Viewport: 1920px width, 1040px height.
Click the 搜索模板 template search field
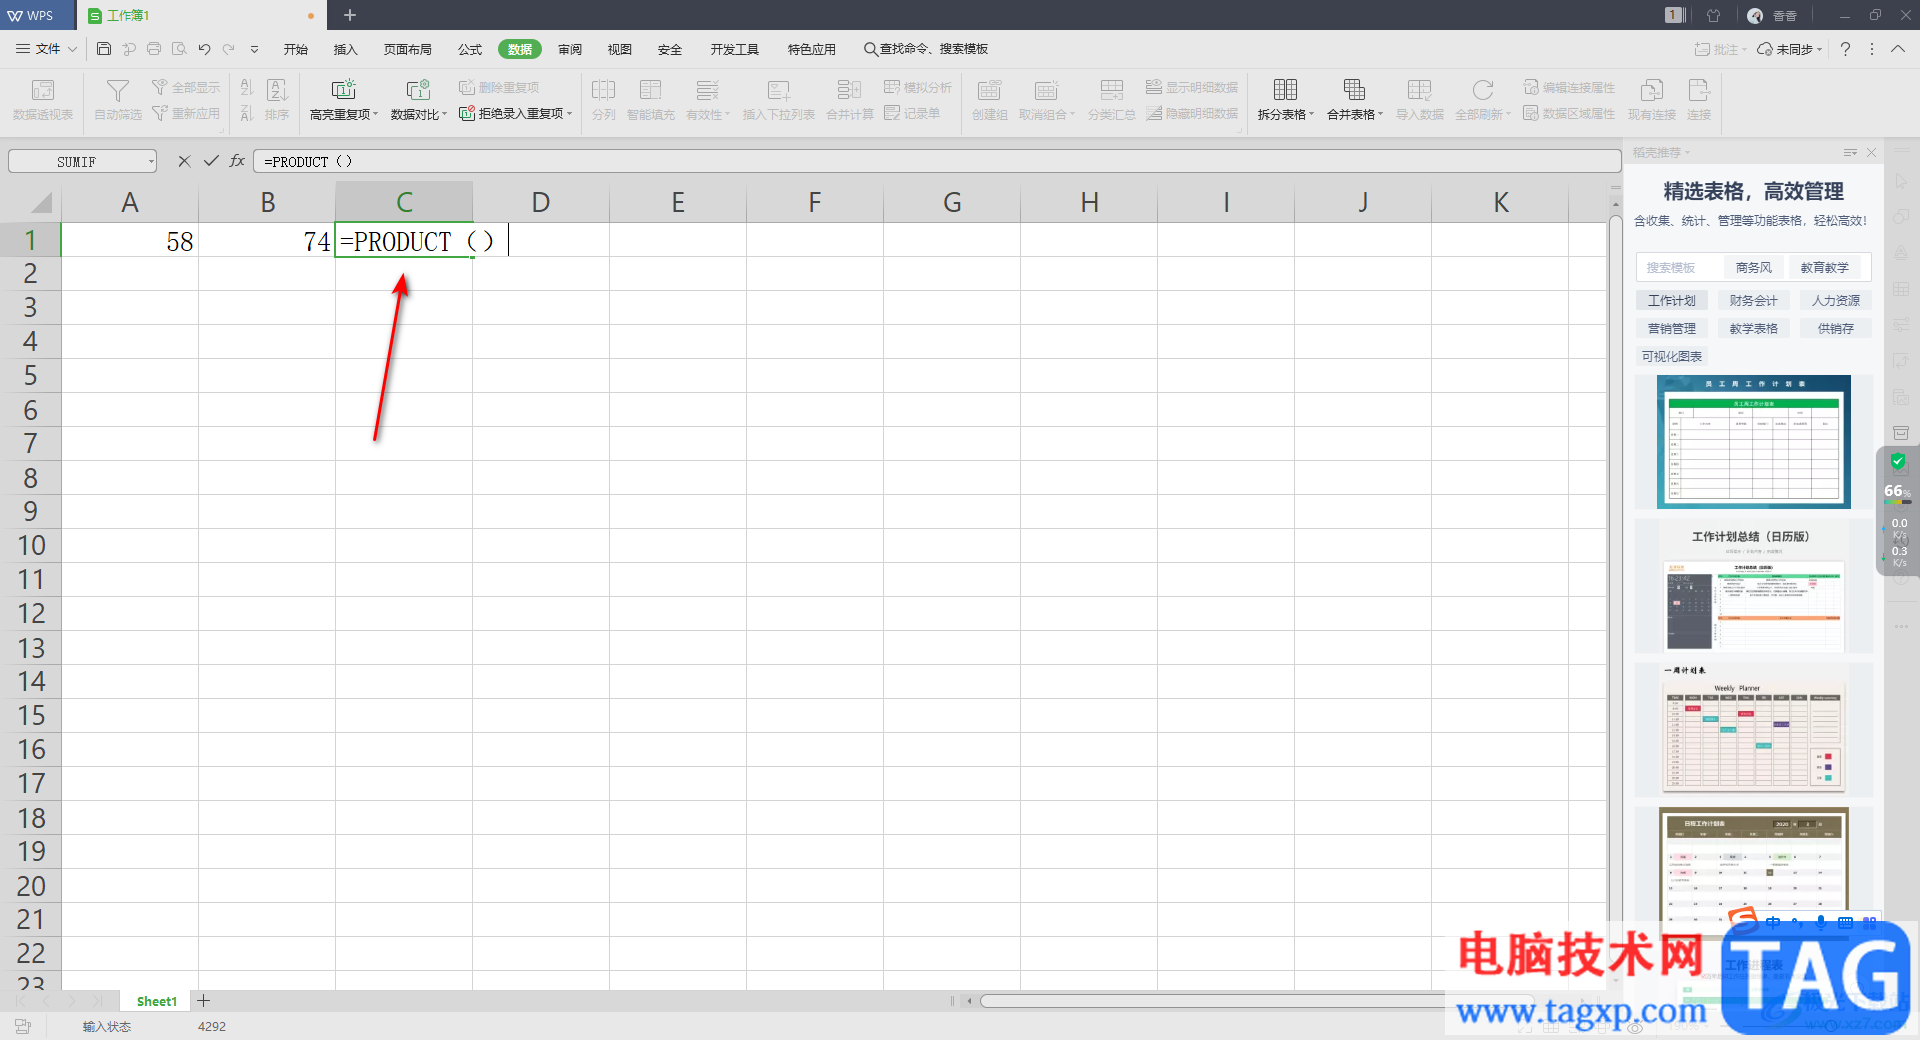[1679, 268]
